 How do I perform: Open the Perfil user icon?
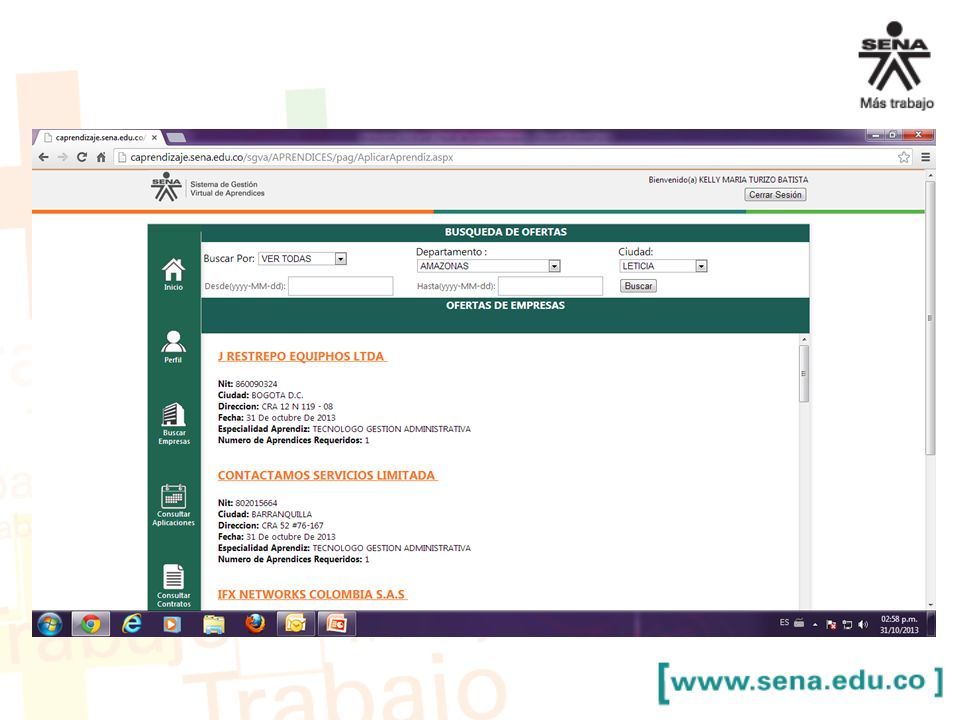point(173,347)
